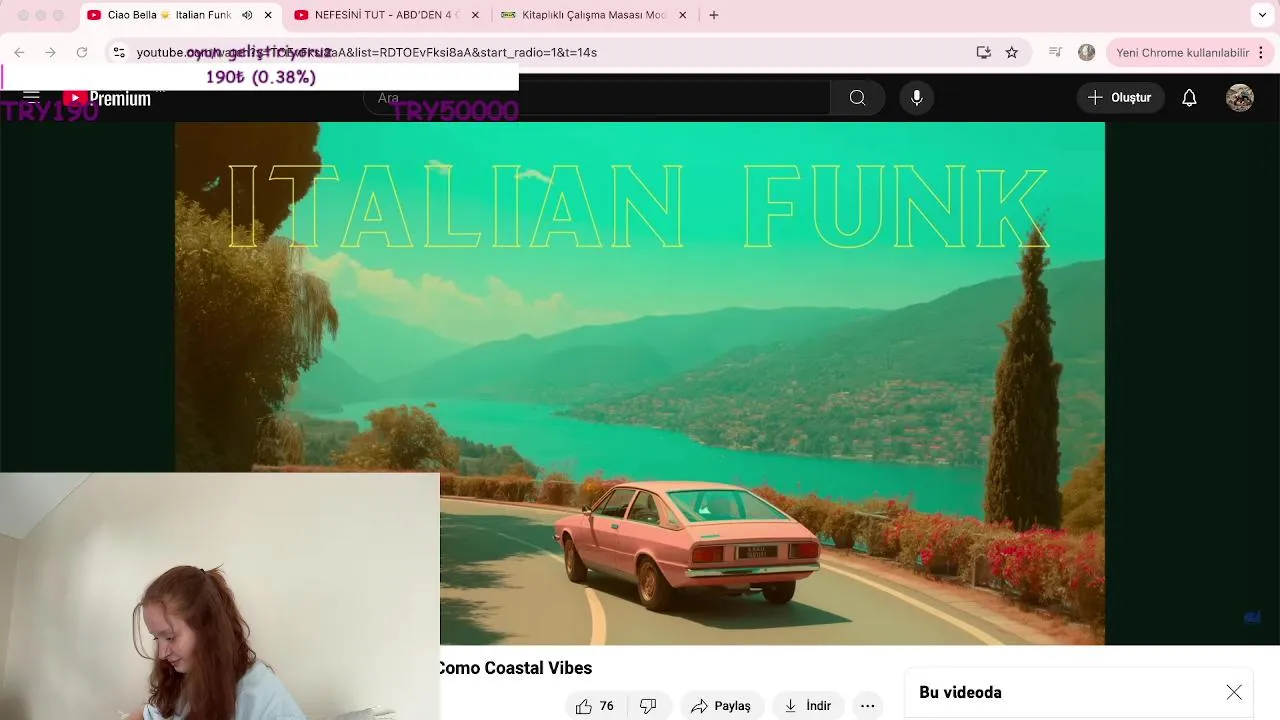Screen dimensions: 1280x720
Task: Open the YouTube hamburger guide menu
Action: click(31, 97)
